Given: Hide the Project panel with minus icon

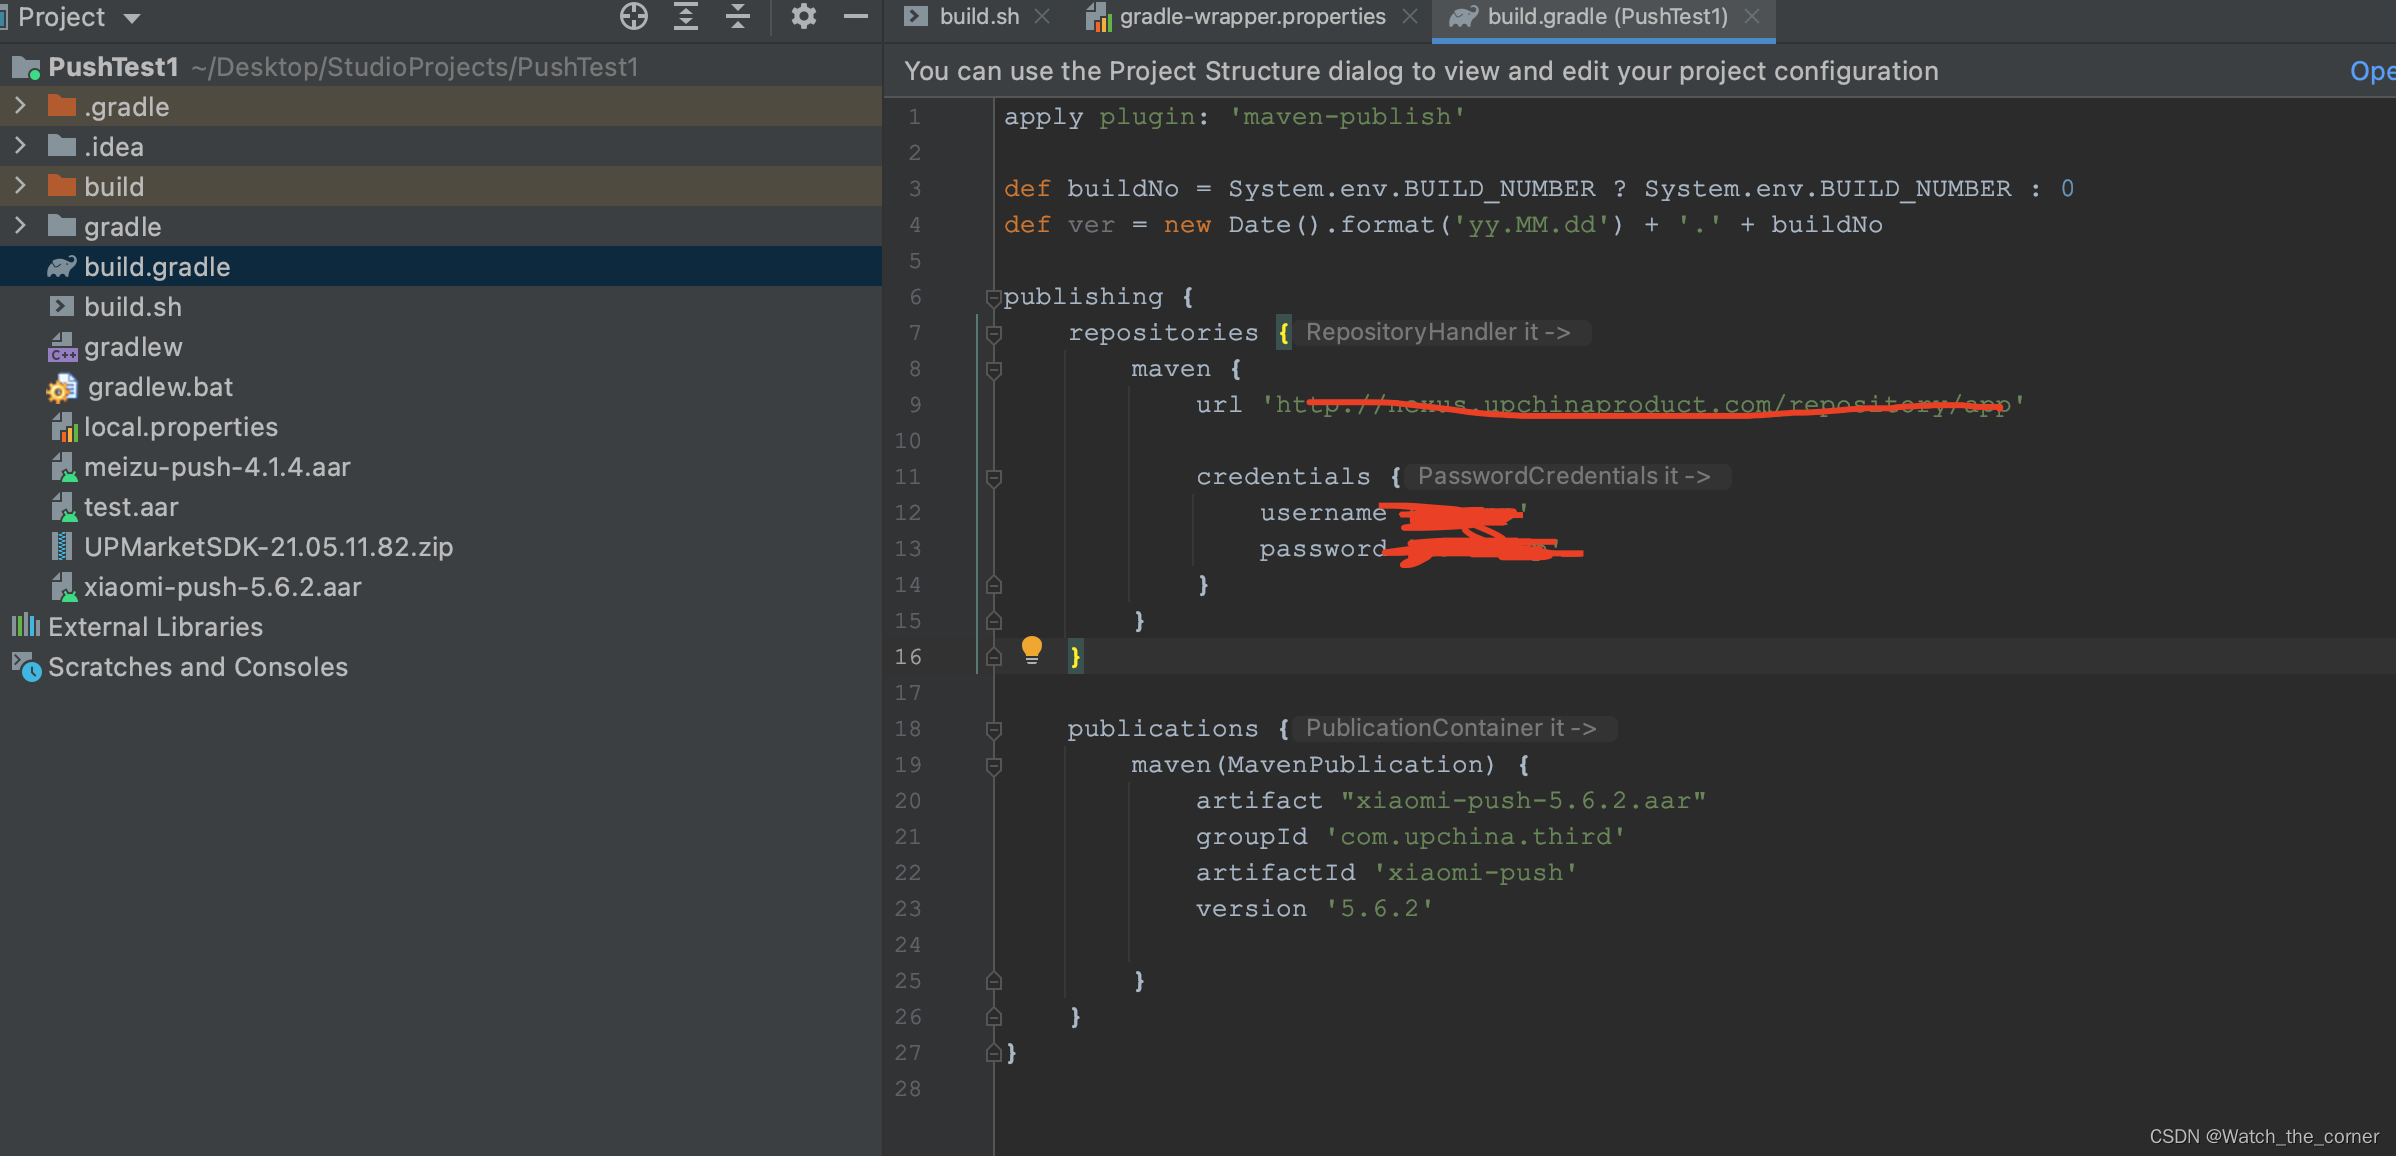Looking at the screenshot, I should (856, 17).
